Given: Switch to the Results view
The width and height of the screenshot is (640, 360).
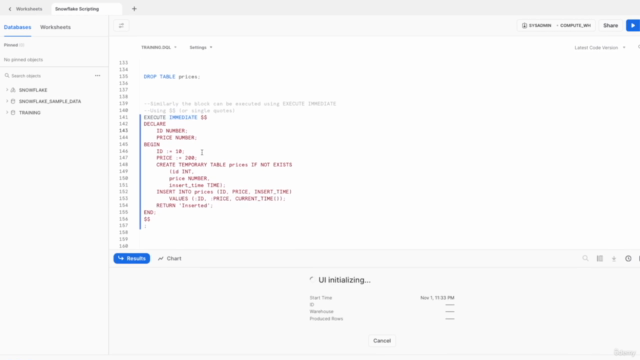Looking at the screenshot, I should [132, 258].
